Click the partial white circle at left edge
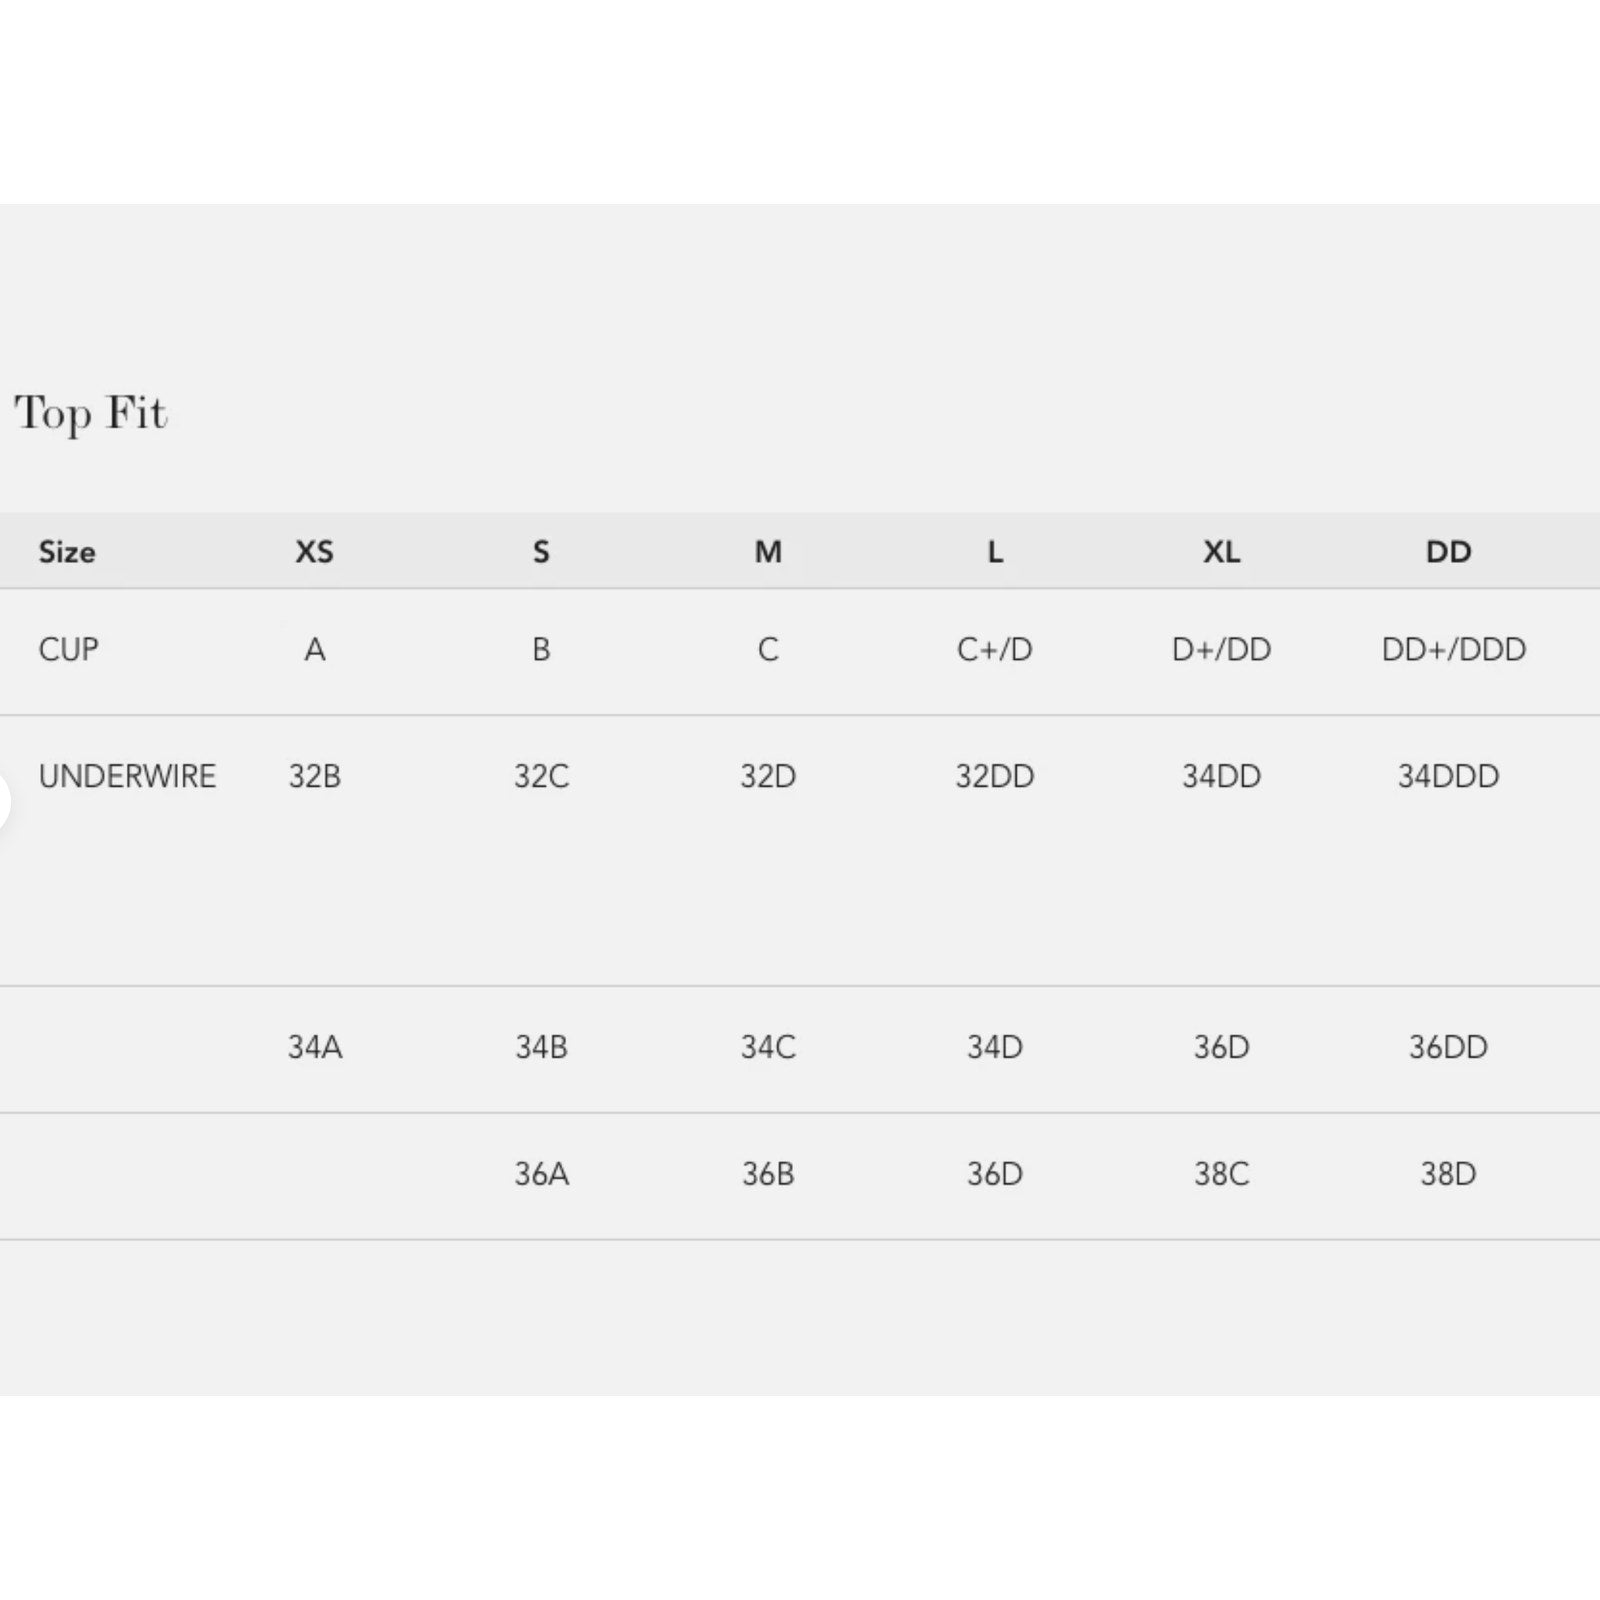The image size is (1600, 1600). point(3,801)
